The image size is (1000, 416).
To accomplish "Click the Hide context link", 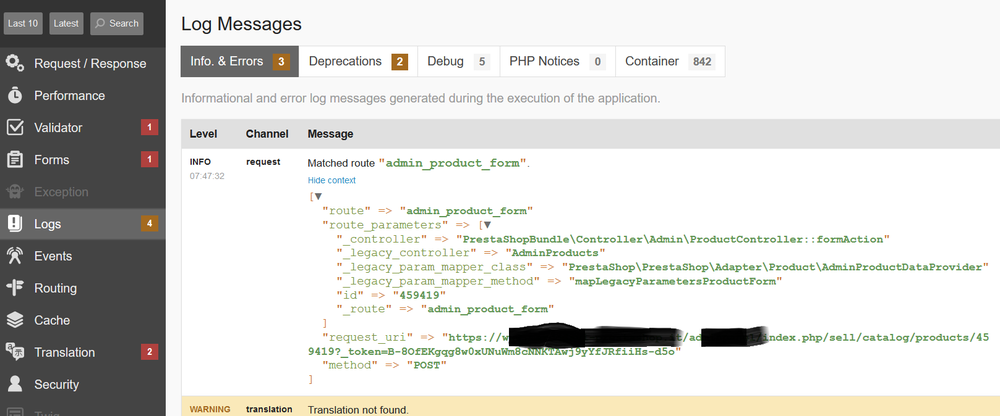I will pyautogui.click(x=332, y=181).
